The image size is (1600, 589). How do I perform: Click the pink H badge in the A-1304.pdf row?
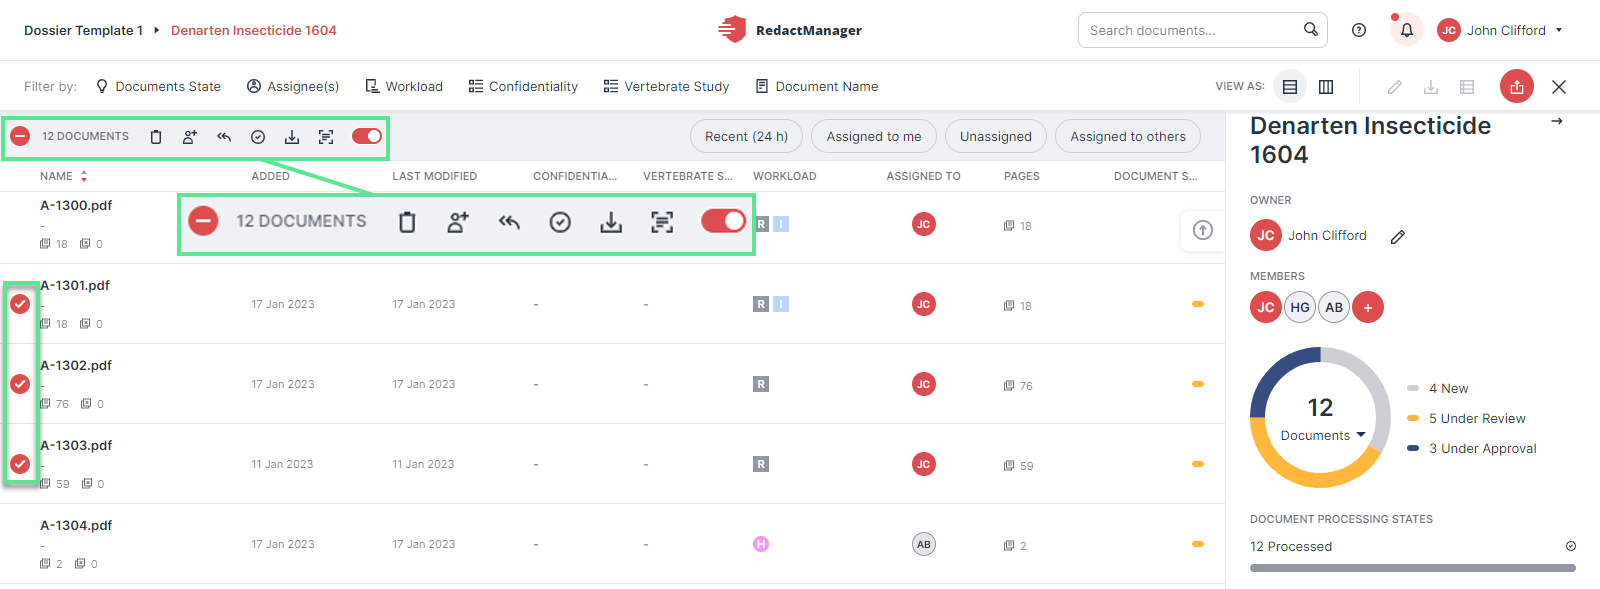point(761,544)
